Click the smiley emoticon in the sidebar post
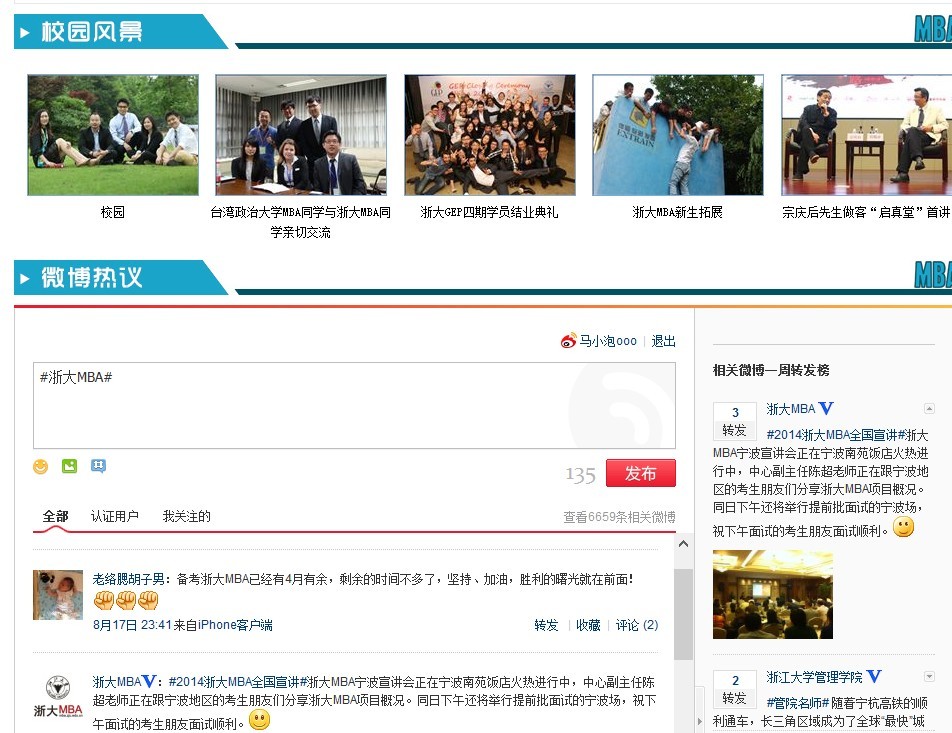This screenshot has height=733, width=952. pos(903,527)
